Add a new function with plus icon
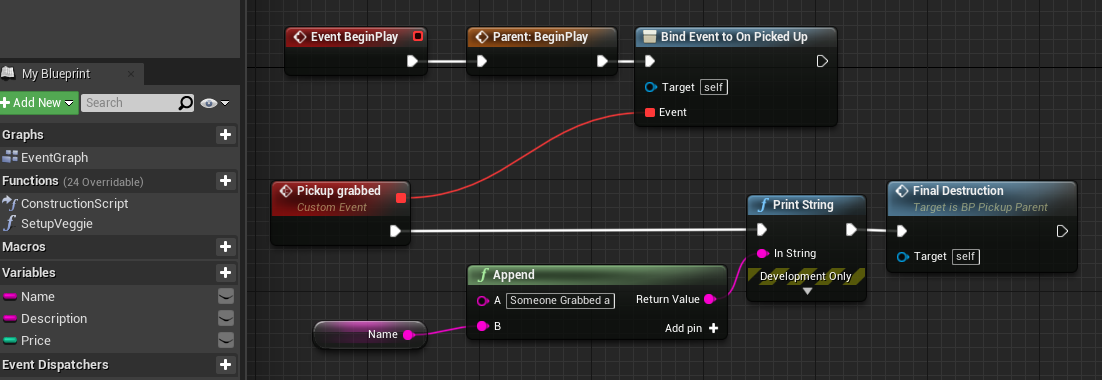The width and height of the screenshot is (1102, 380). (x=225, y=181)
